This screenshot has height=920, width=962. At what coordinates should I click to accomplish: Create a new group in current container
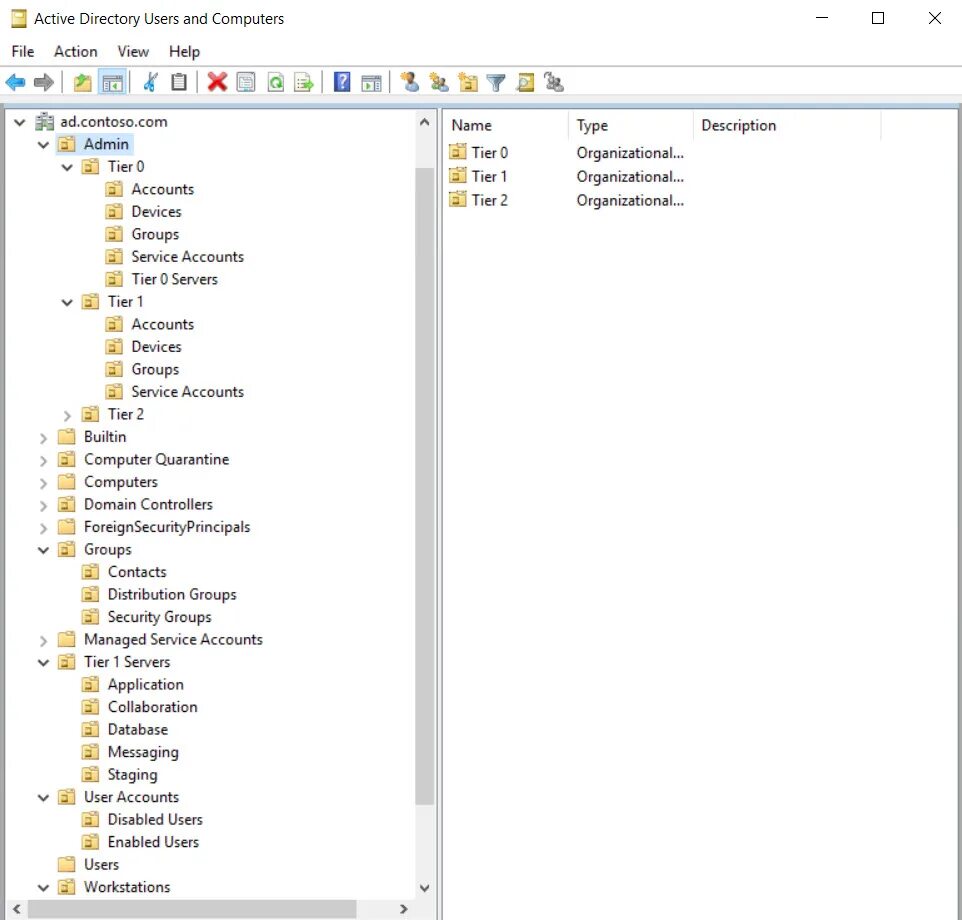[x=439, y=82]
